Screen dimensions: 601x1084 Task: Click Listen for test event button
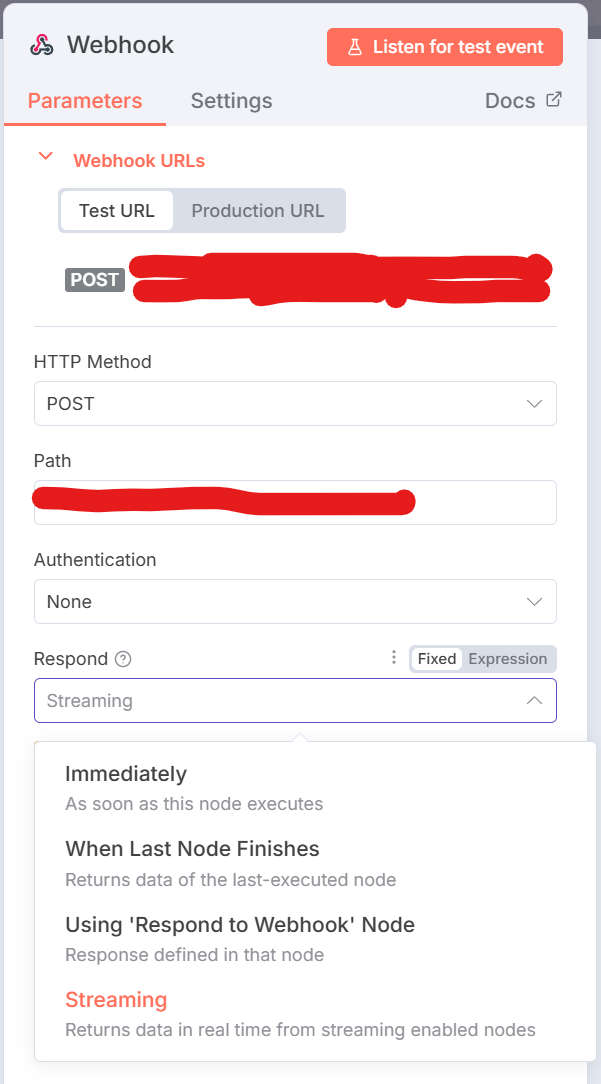pos(445,47)
